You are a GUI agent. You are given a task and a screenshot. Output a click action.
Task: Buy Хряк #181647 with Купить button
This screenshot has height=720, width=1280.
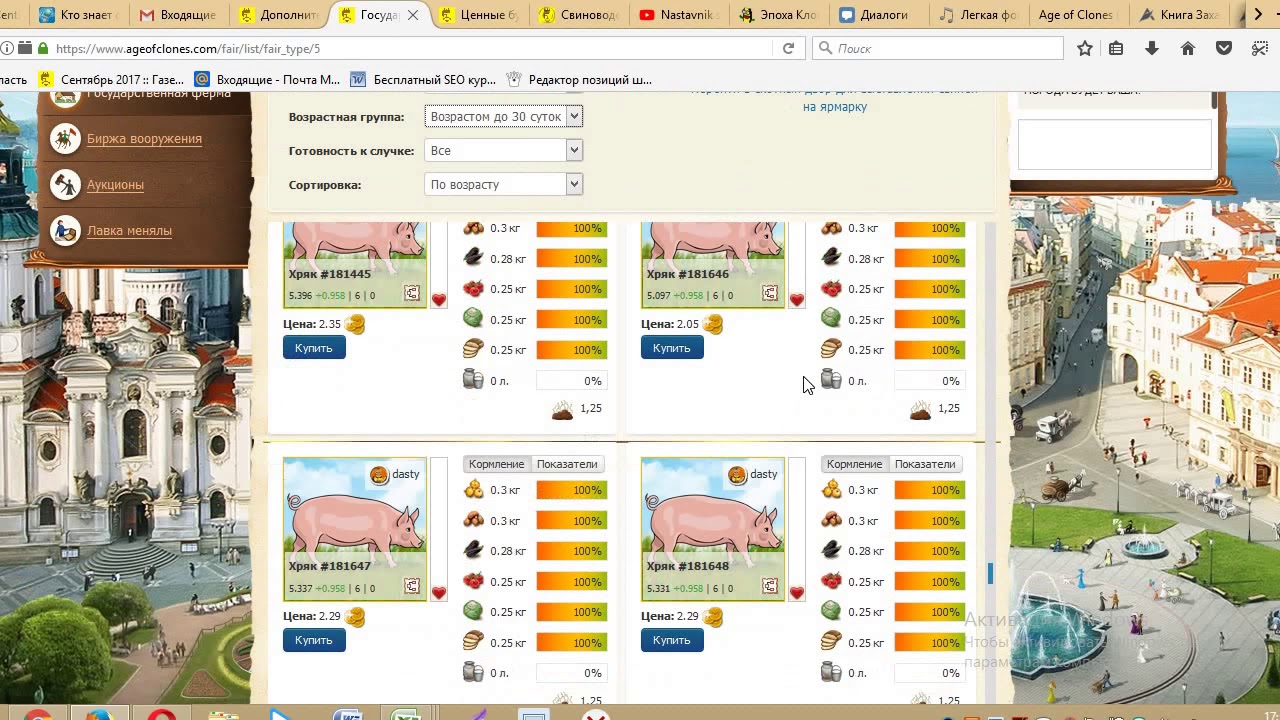[314, 640]
